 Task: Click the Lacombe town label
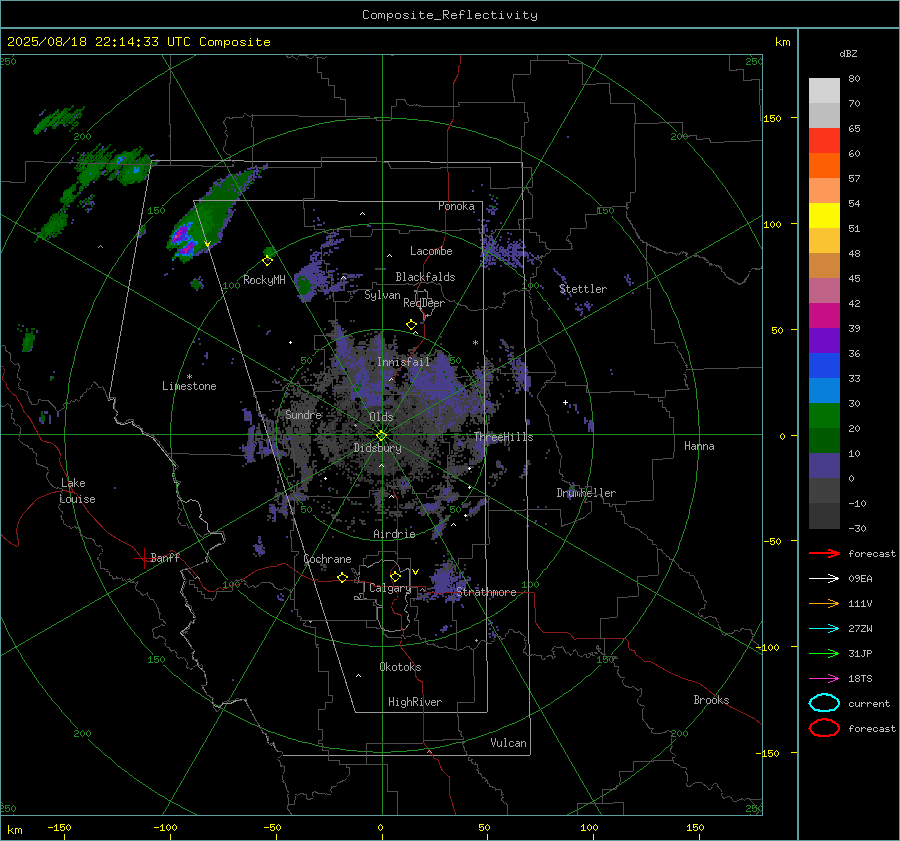click(431, 251)
